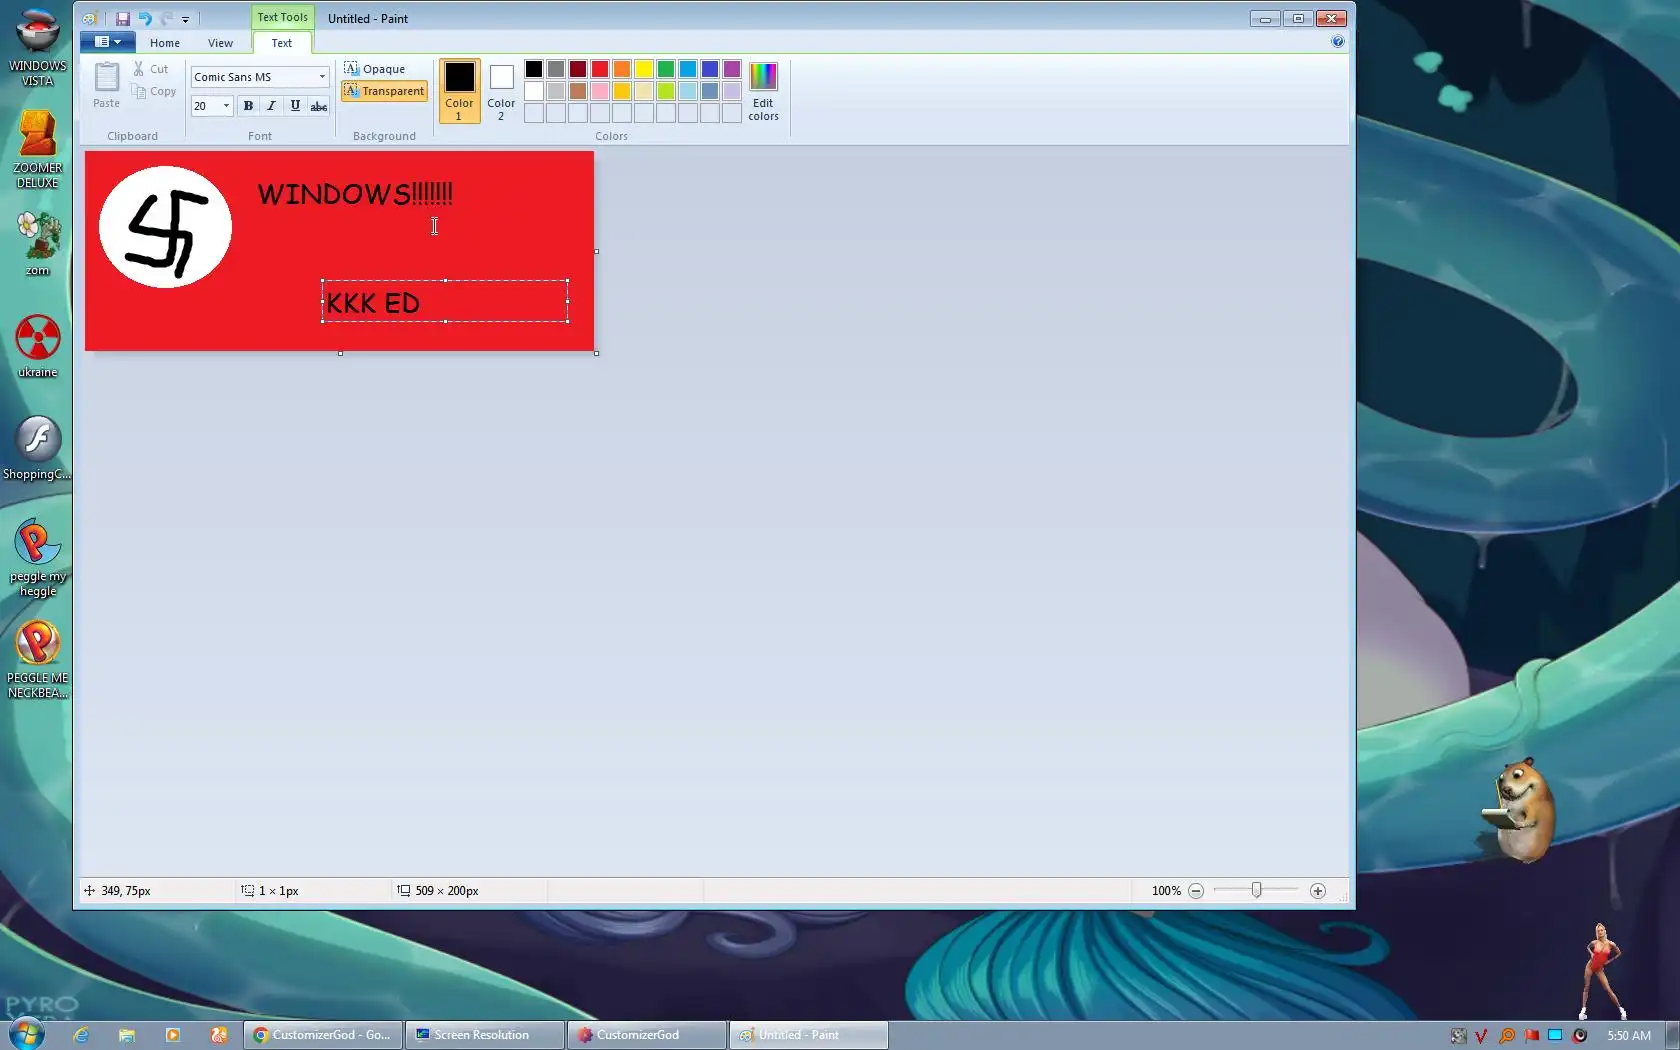Click the orange squirrel browser taskbar icon
Image resolution: width=1680 pixels, height=1050 pixels.
coord(219,1035)
